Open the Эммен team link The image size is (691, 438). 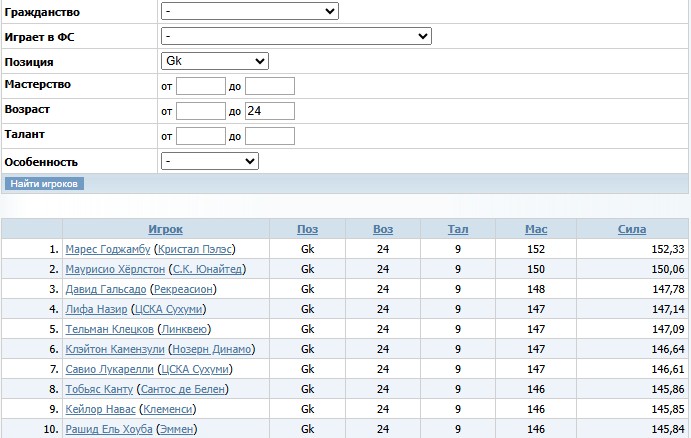[x=176, y=429]
